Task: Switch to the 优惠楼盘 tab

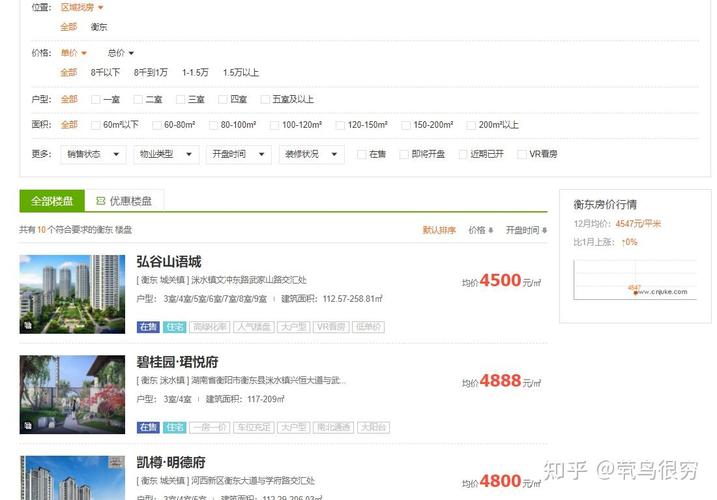Action: [124, 201]
